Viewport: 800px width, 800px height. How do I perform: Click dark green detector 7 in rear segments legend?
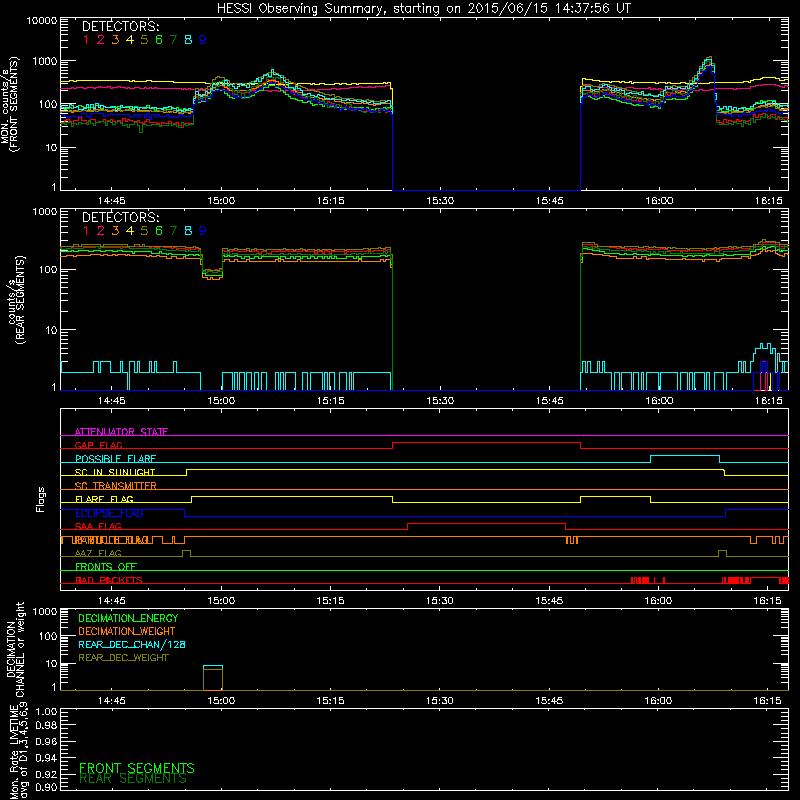[x=173, y=231]
